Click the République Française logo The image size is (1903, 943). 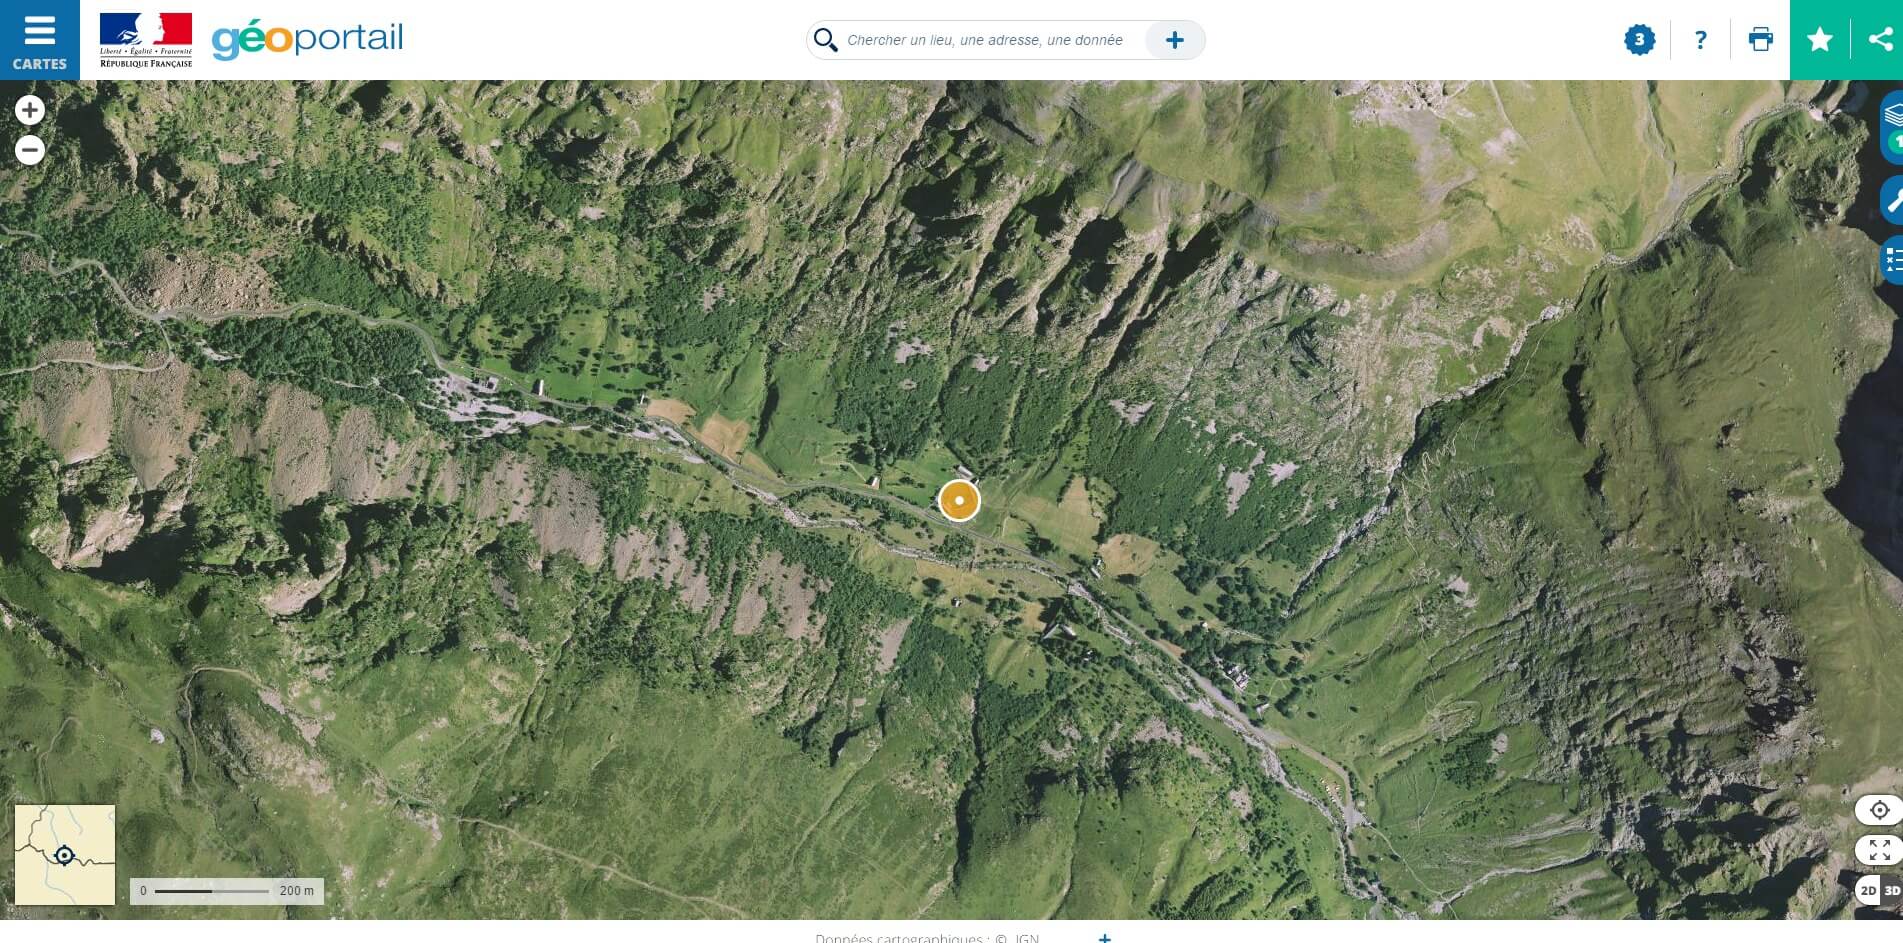(x=146, y=40)
